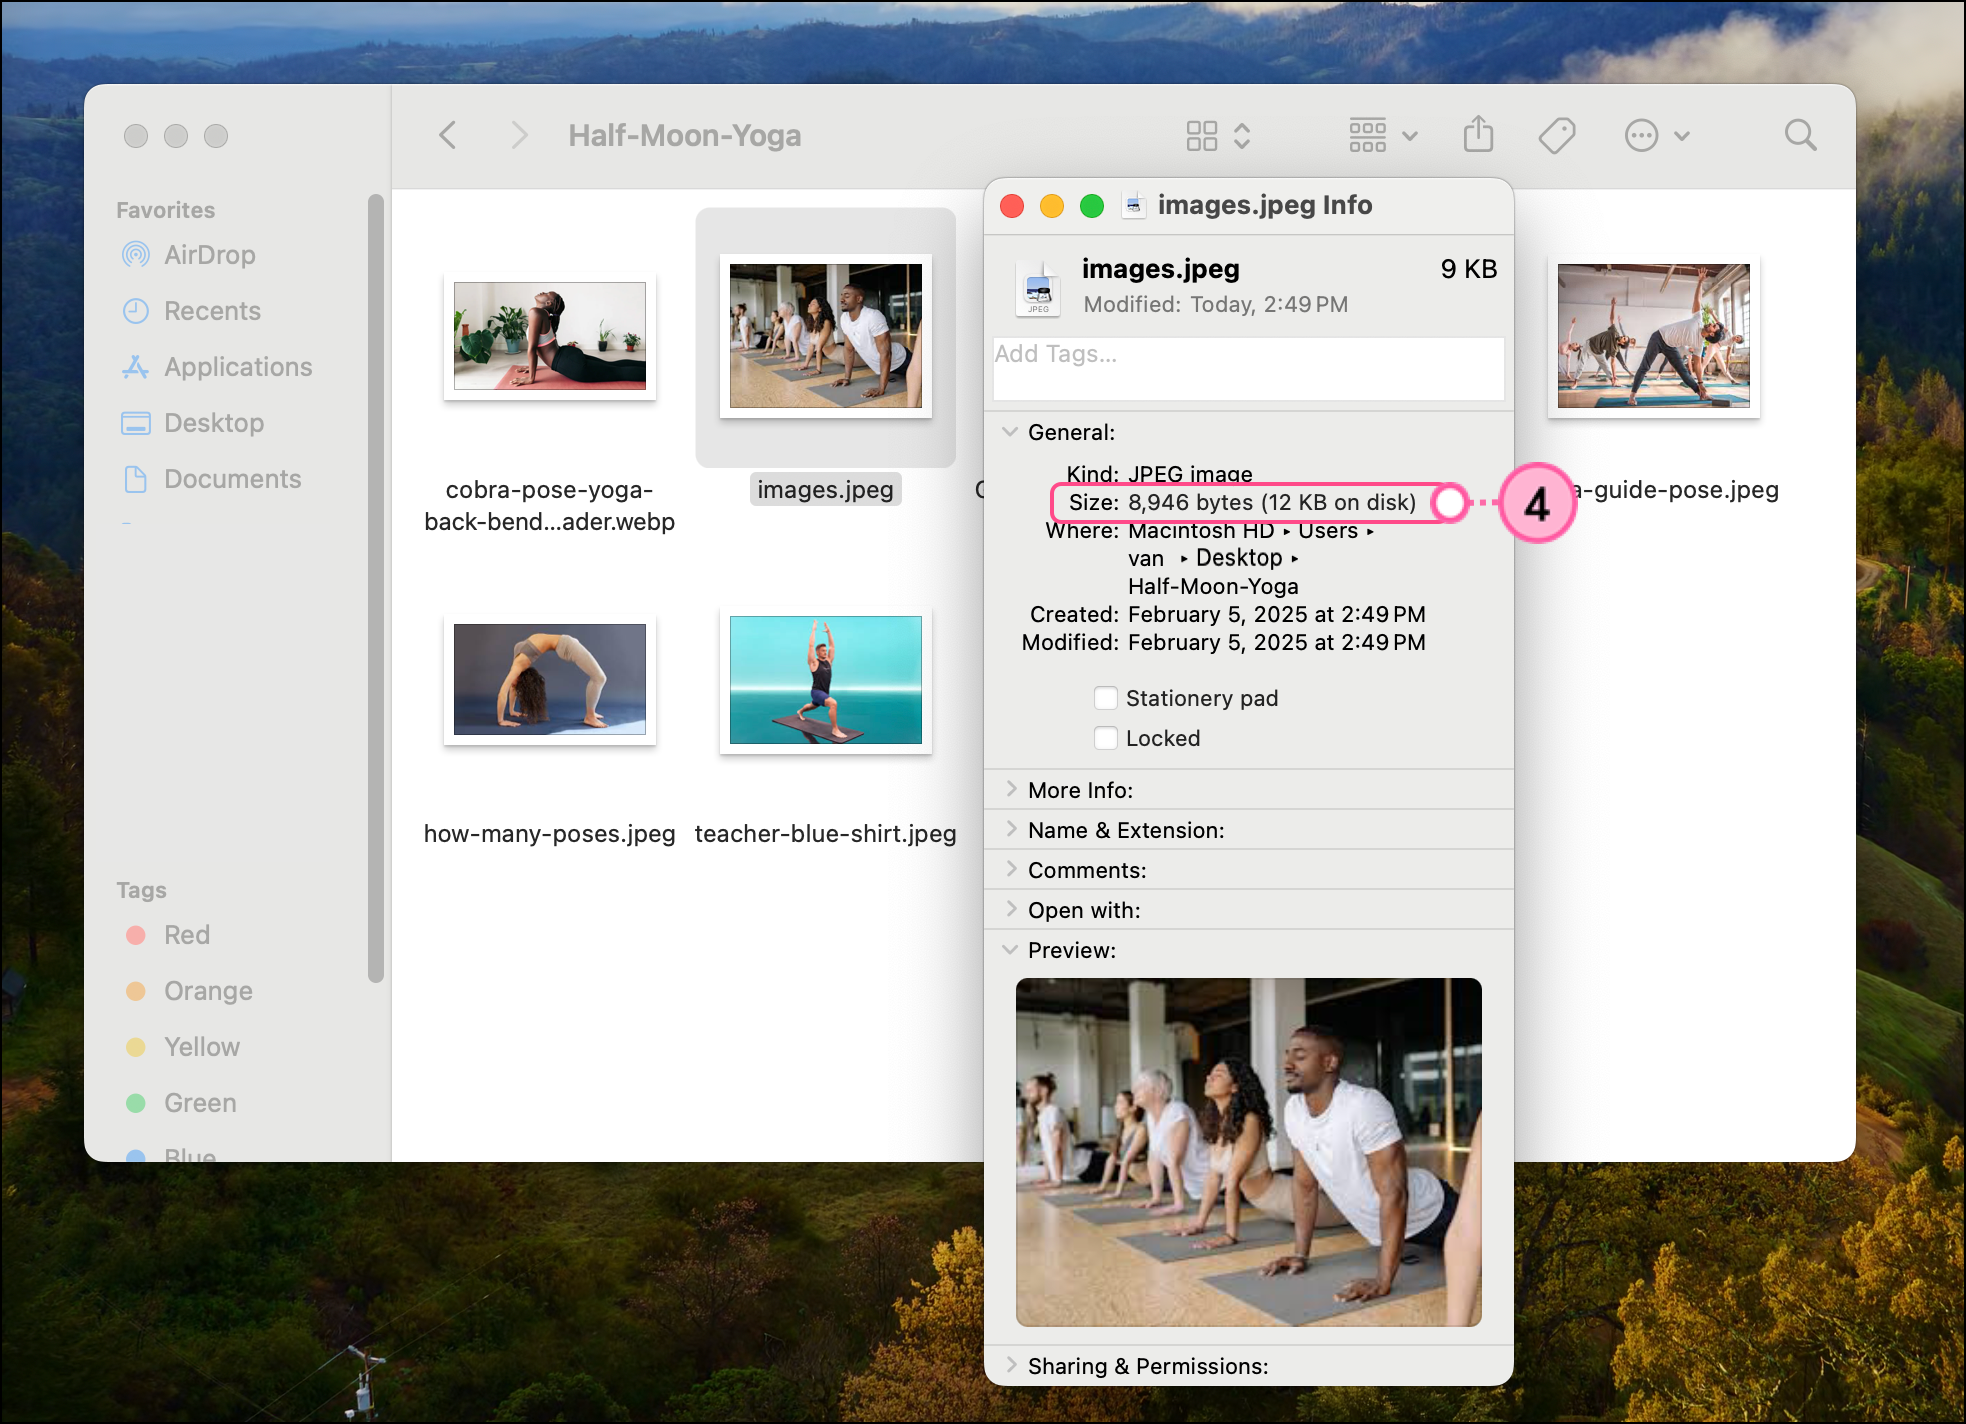
Task: Open AirDrop in the sidebar
Action: tap(188, 255)
